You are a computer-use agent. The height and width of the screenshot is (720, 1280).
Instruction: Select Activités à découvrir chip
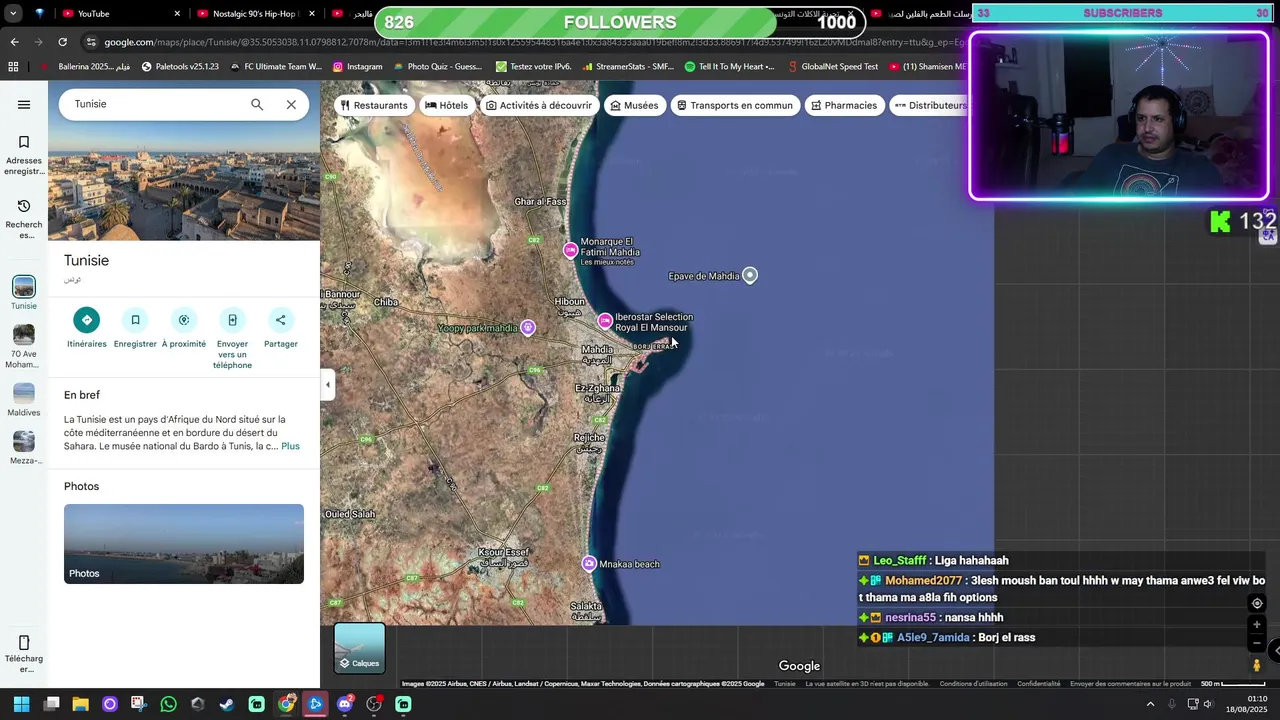point(538,105)
